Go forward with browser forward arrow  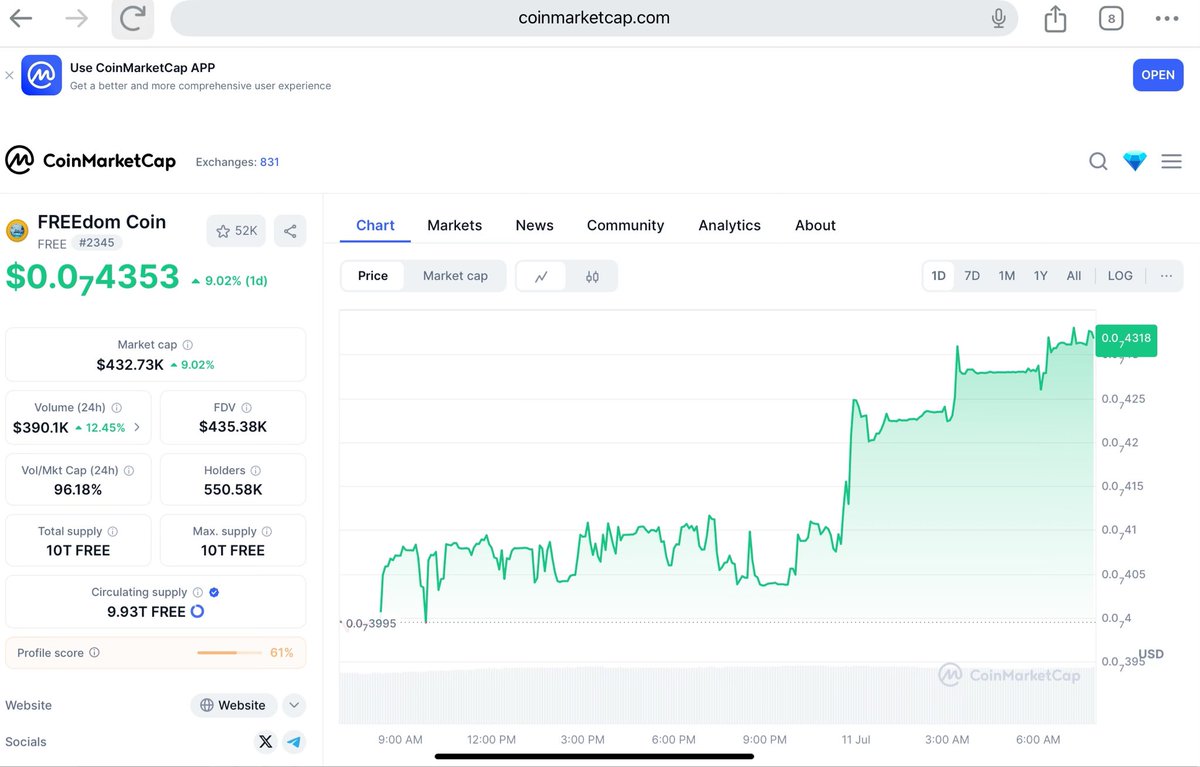point(76,18)
